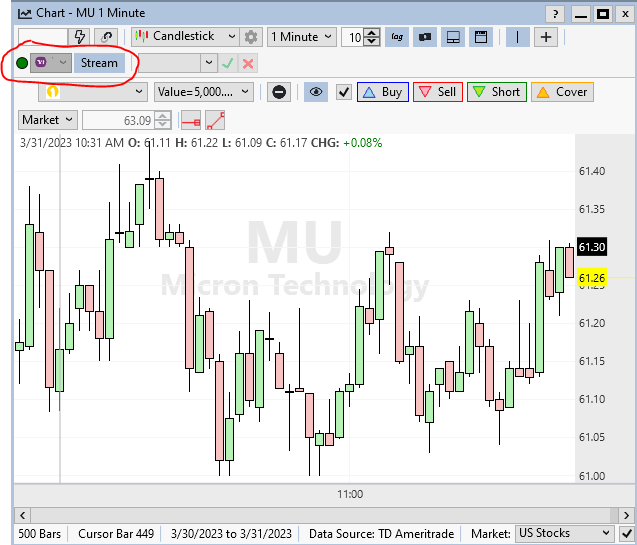Open the Candlestick chart style dropdown
The height and width of the screenshot is (545, 637).
pyautogui.click(x=185, y=37)
